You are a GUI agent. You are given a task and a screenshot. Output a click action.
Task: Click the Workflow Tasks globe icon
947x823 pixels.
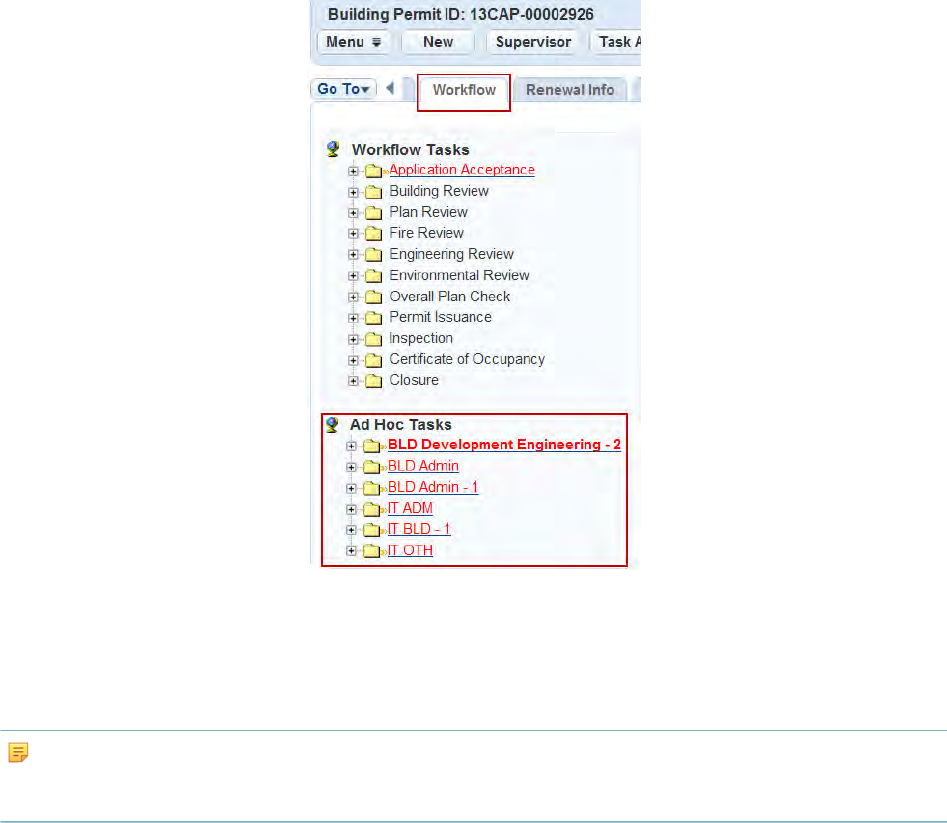pyautogui.click(x=332, y=149)
